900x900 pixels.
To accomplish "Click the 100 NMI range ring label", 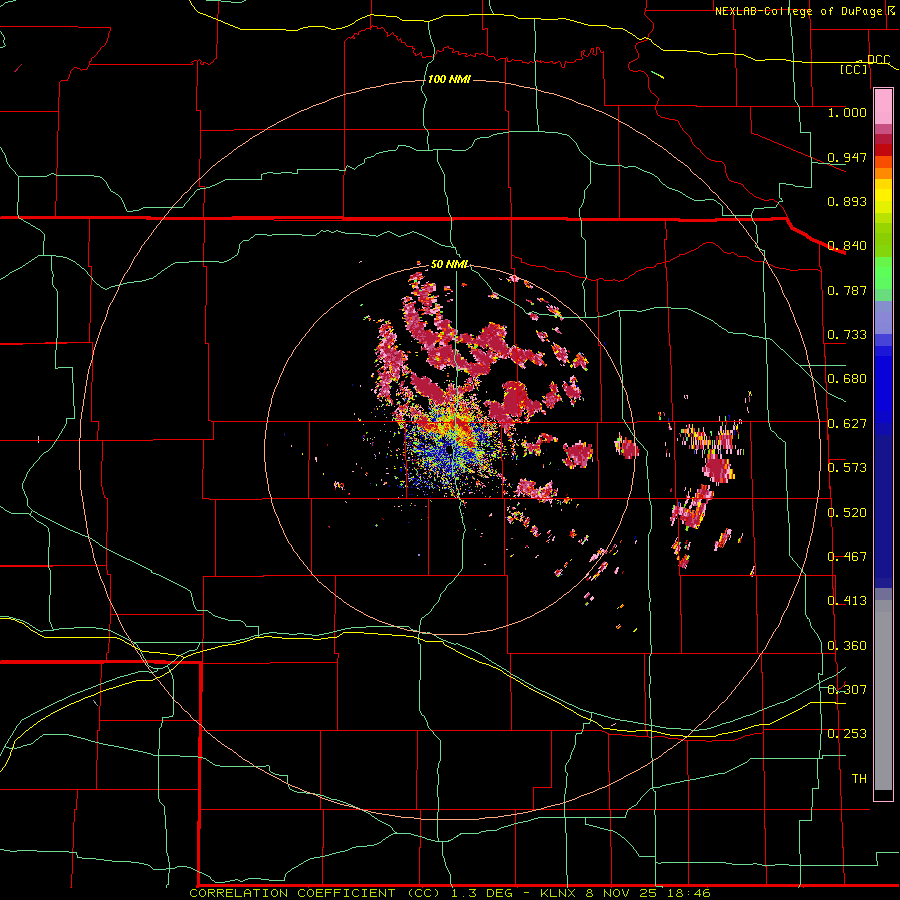I will pyautogui.click(x=449, y=79).
